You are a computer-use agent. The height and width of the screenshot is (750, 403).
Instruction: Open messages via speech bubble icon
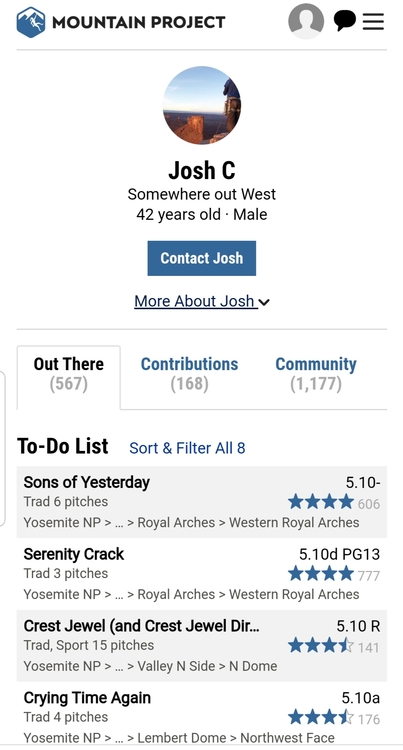coord(345,21)
